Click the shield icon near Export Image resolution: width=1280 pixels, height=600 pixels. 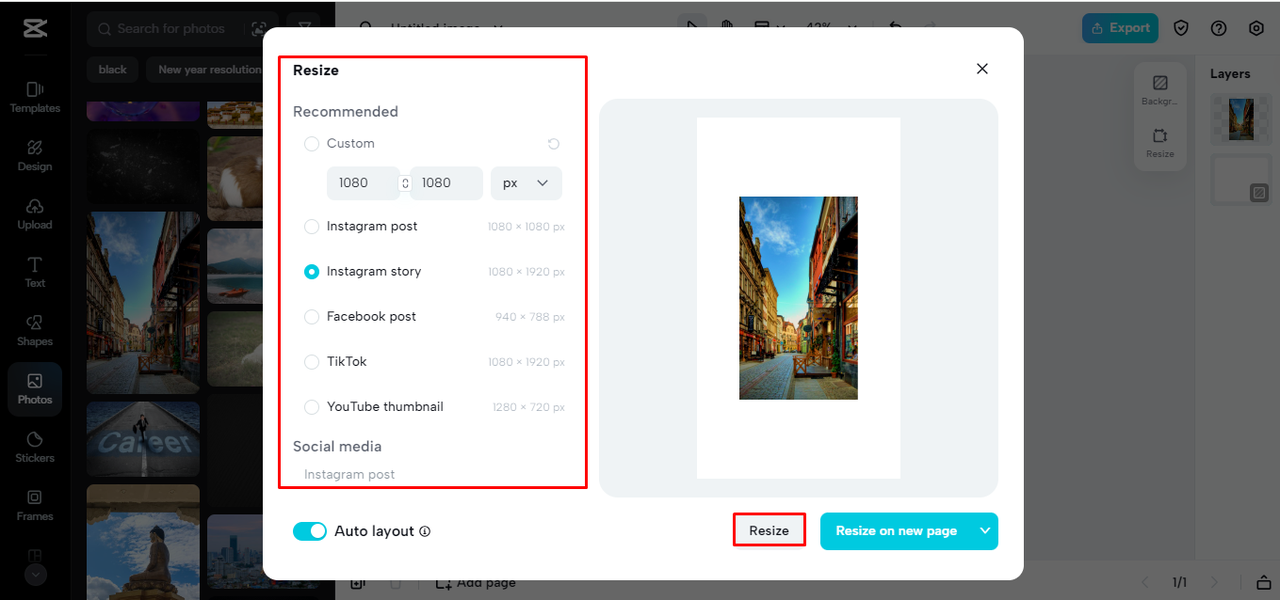click(x=1181, y=28)
